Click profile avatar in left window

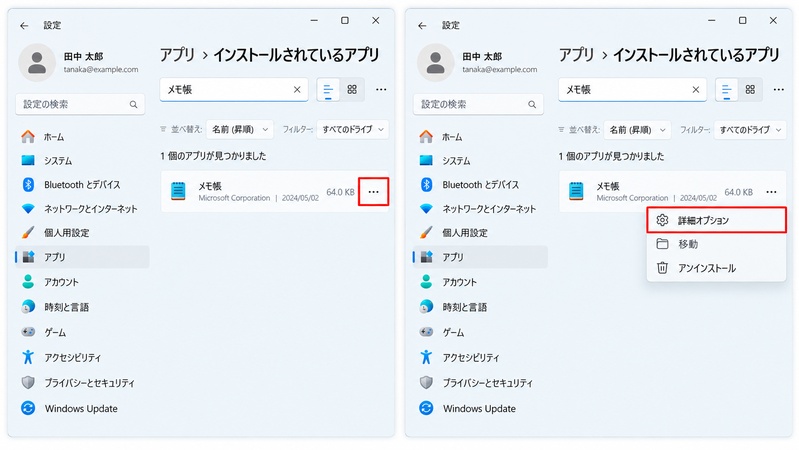(37, 63)
